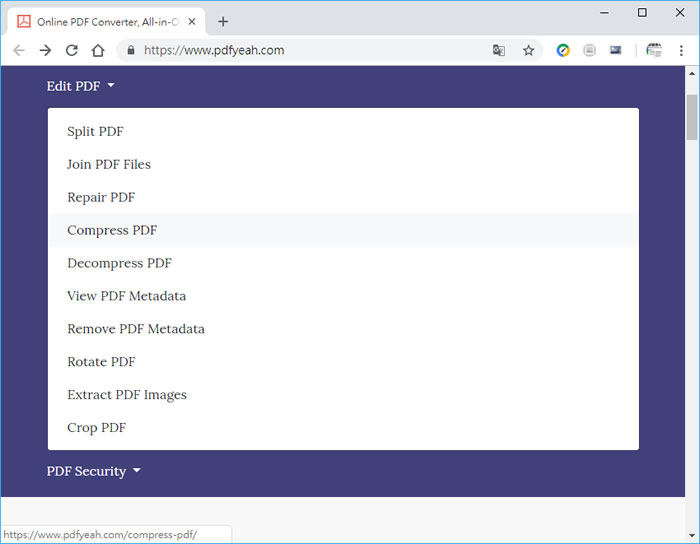700x544 pixels.
Task: Close the Online PDF Converter tab
Action: point(192,21)
